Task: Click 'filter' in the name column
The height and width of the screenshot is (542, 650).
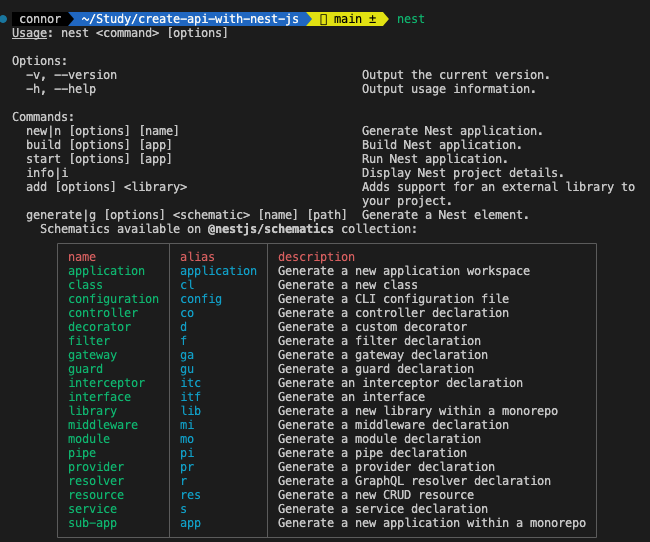Action: pos(89,341)
